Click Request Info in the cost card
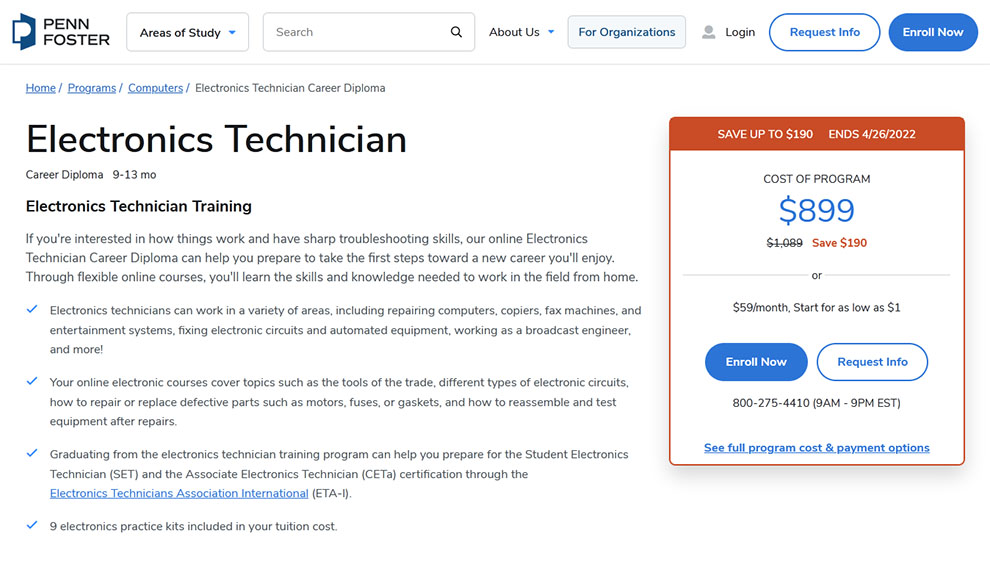This screenshot has height=564, width=990. point(872,362)
